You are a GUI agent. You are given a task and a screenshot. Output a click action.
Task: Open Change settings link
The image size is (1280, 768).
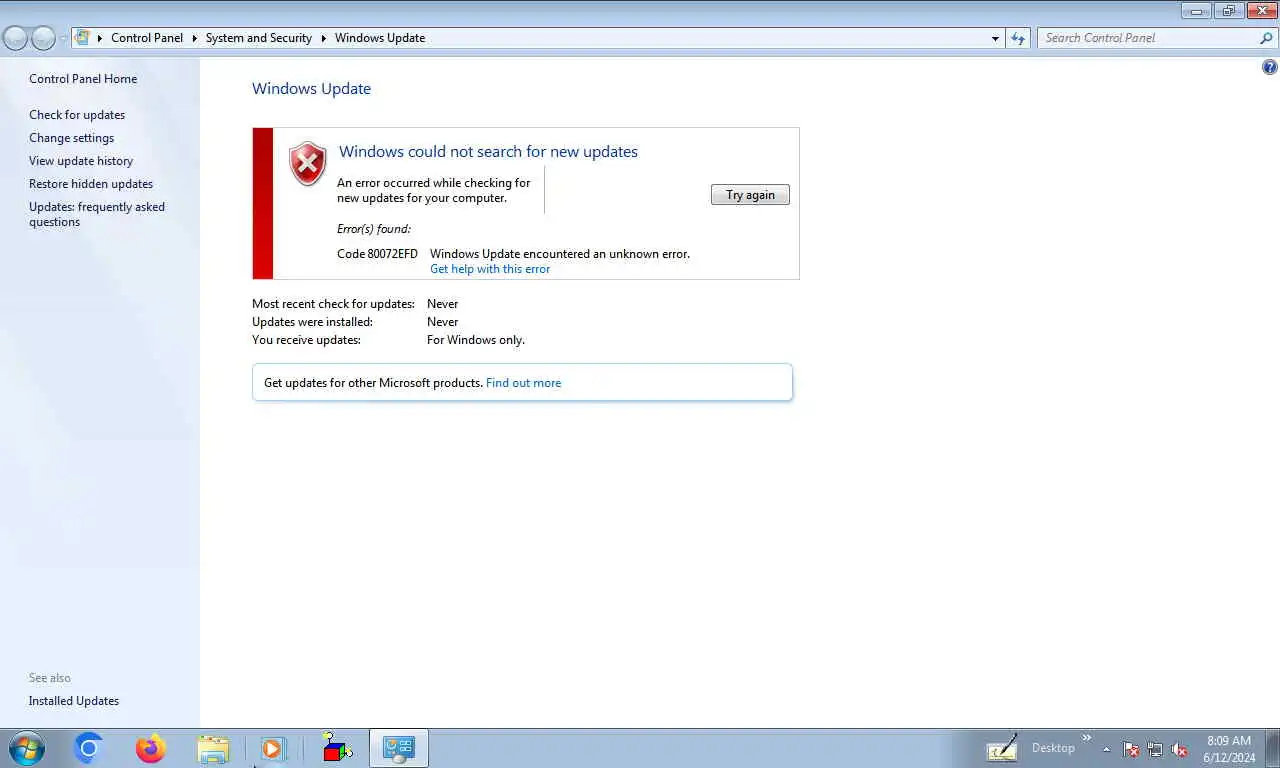(x=71, y=138)
